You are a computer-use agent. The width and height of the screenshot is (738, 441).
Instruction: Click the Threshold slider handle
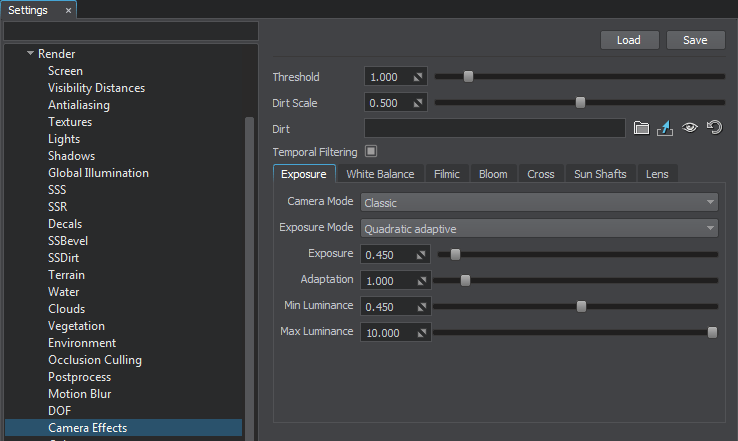(x=468, y=76)
